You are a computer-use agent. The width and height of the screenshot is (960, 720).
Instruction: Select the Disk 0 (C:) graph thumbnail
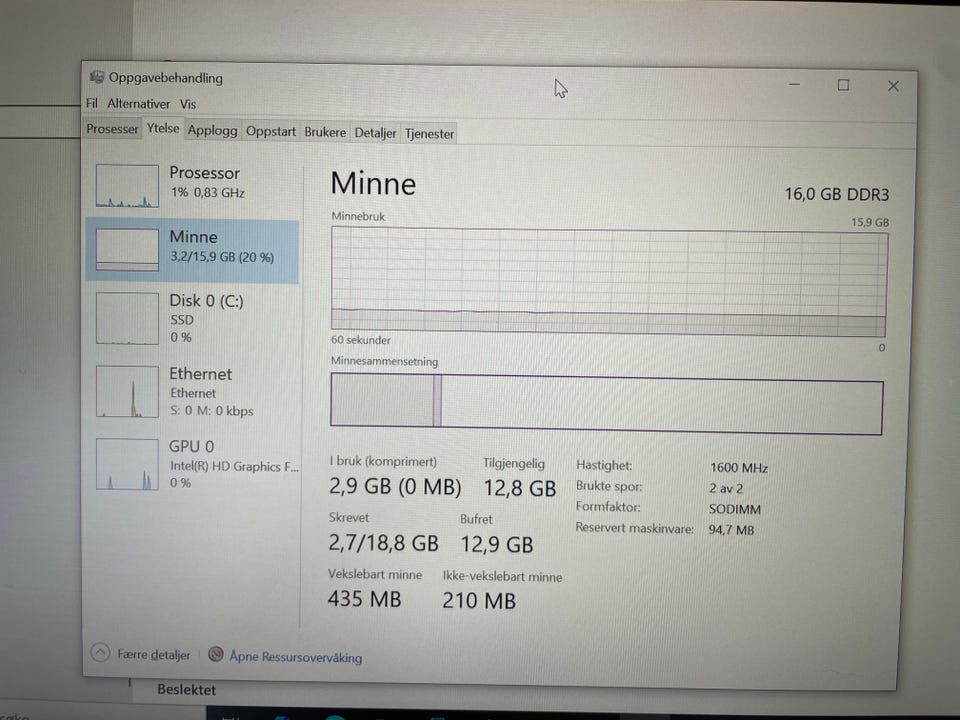127,318
